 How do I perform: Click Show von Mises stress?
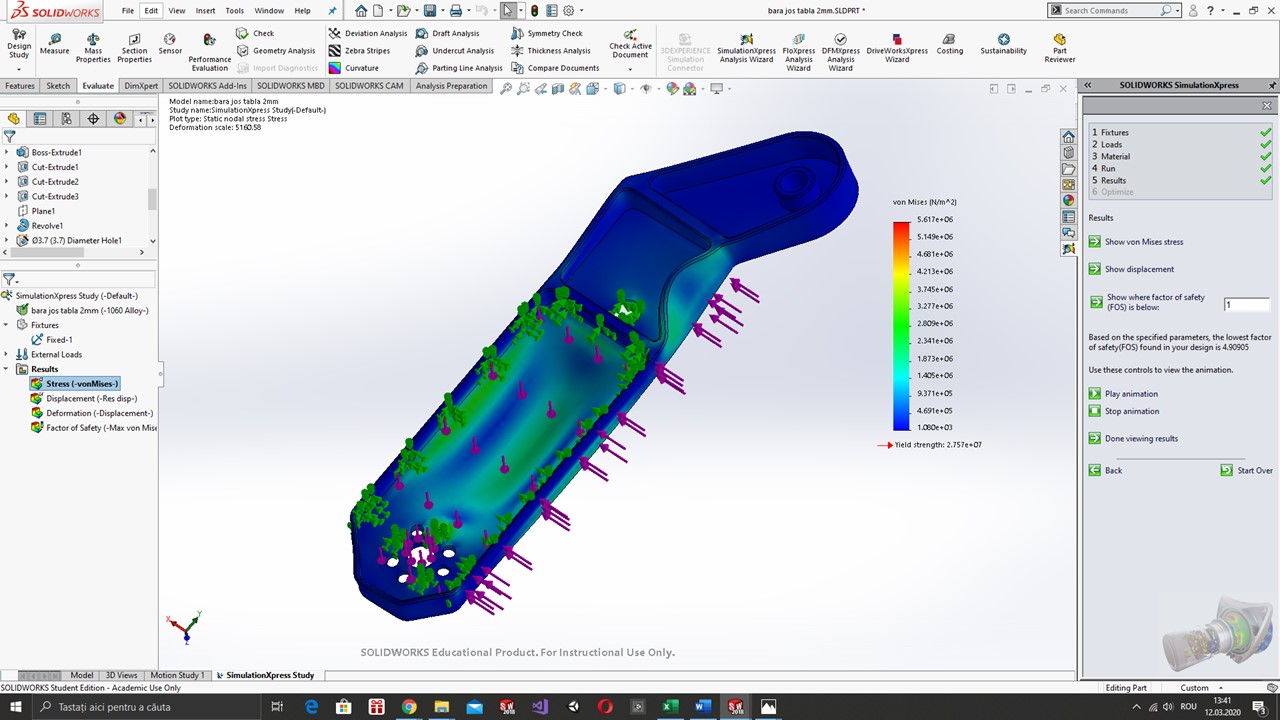click(x=1136, y=242)
